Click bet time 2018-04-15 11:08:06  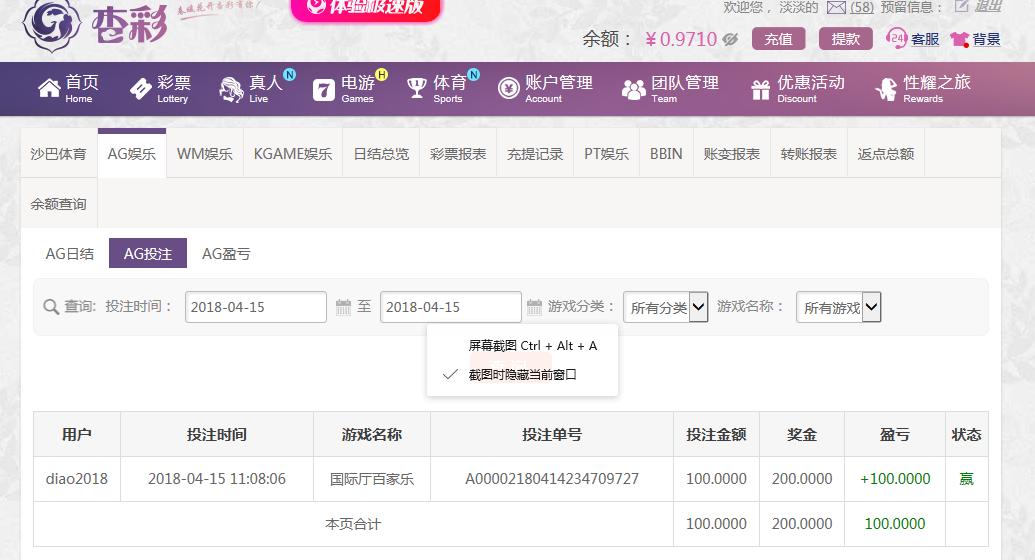(217, 479)
